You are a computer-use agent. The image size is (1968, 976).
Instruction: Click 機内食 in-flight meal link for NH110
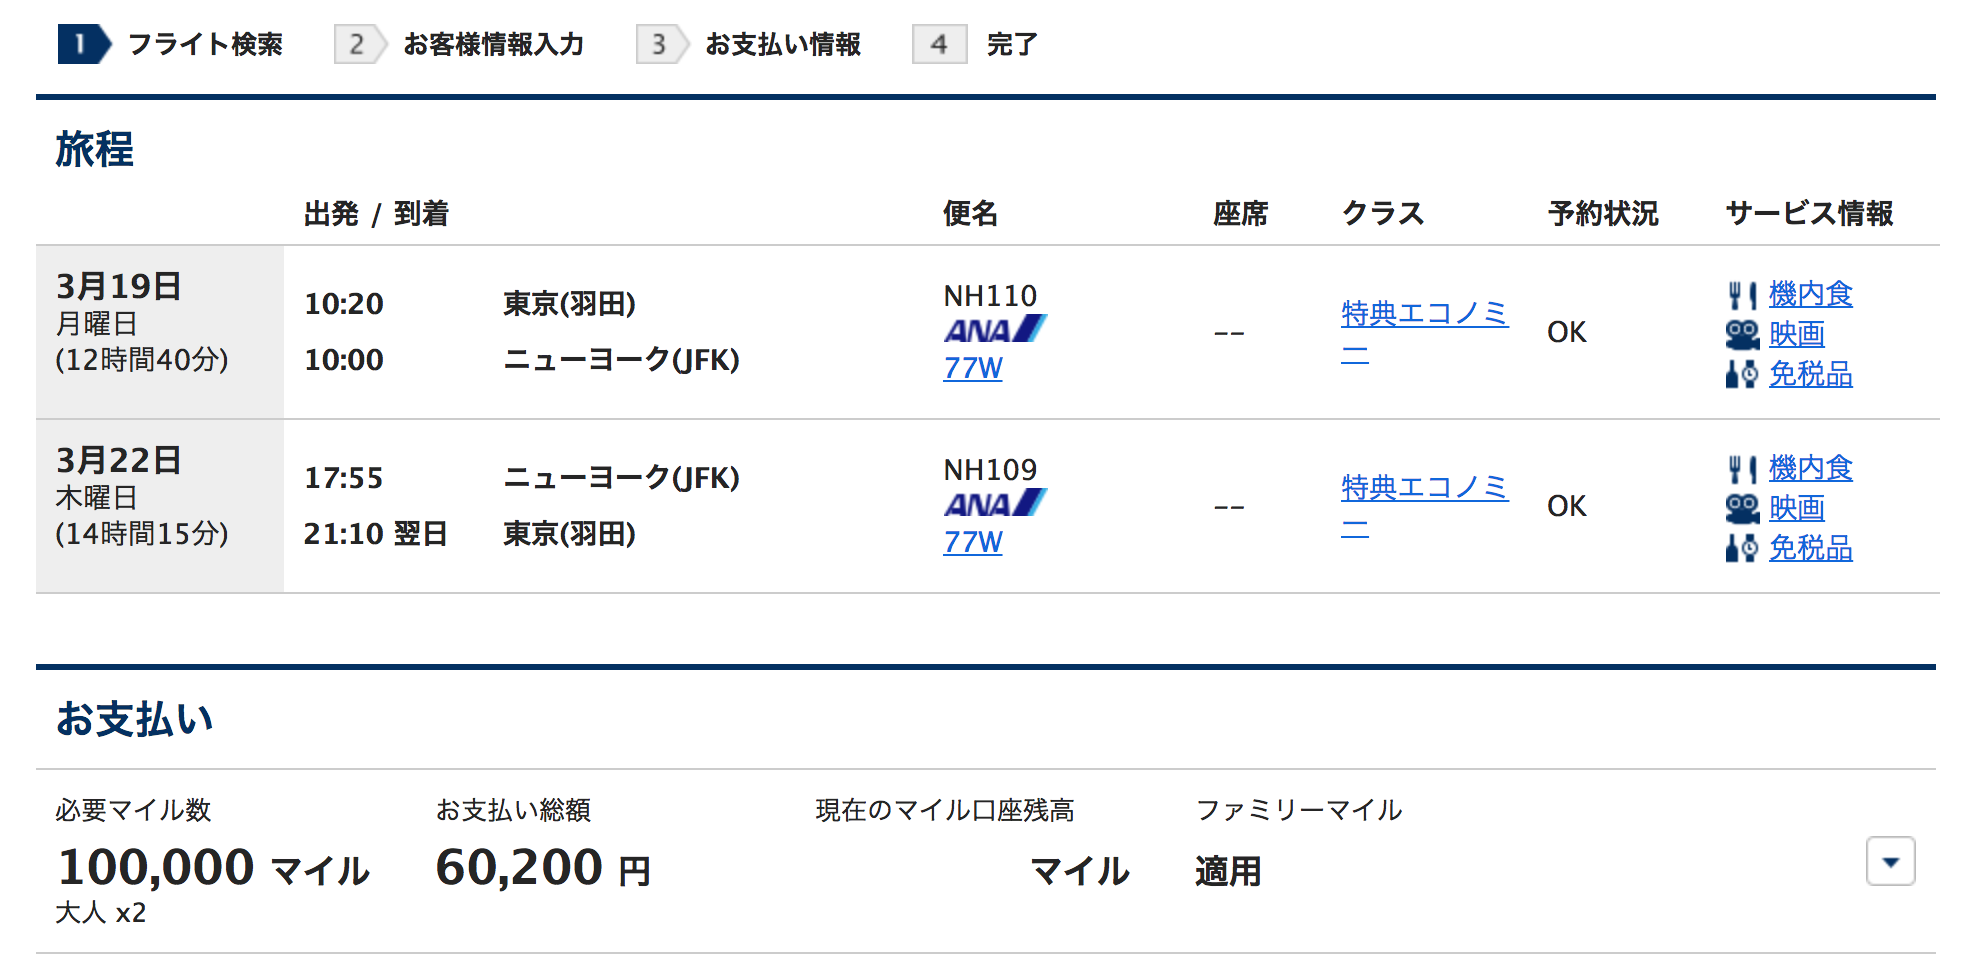click(1810, 293)
